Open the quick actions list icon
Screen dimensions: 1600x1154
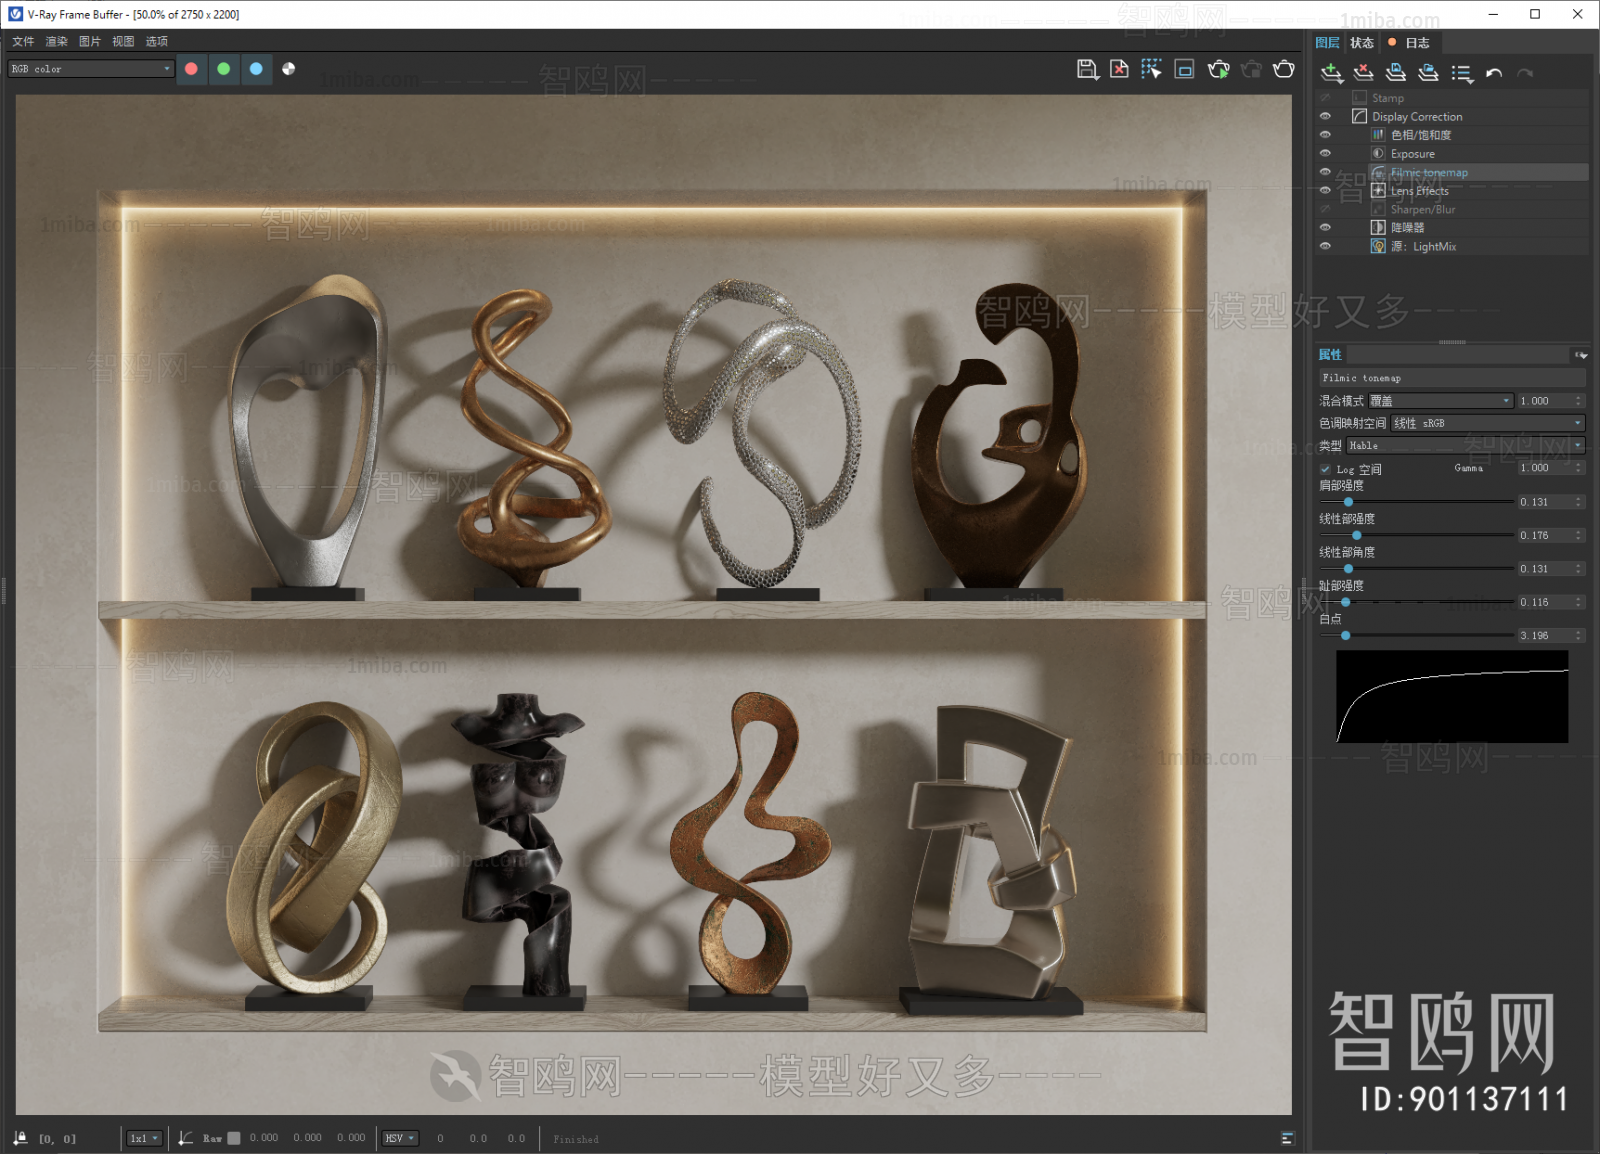point(1462,73)
